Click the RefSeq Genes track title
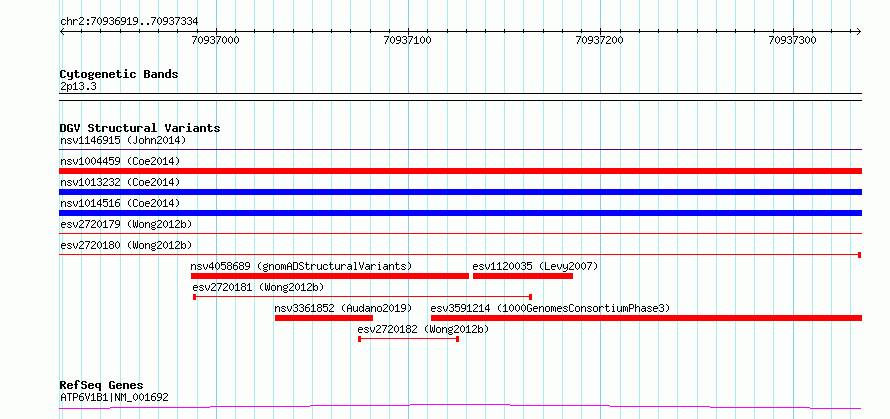Image resolution: width=890 pixels, height=419 pixels. 102,386
